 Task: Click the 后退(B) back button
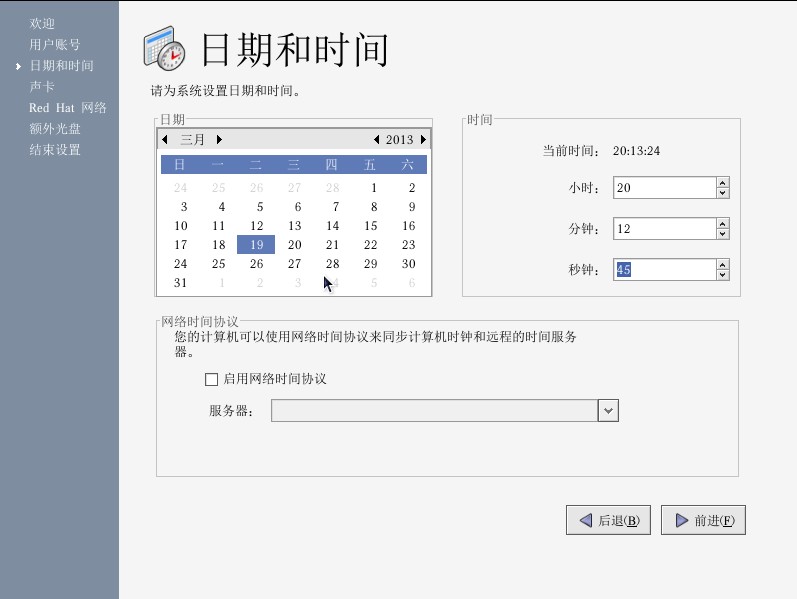coord(608,520)
